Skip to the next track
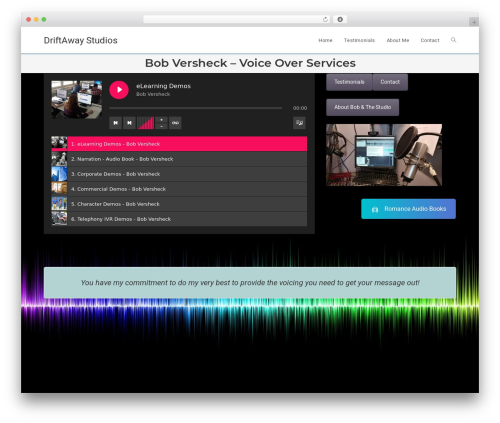Viewport: 500px width, 423px height. point(129,123)
